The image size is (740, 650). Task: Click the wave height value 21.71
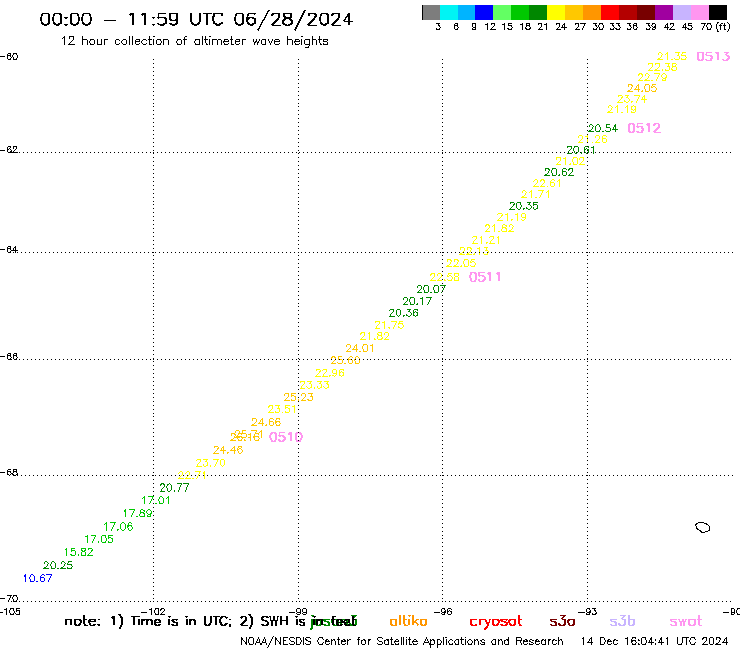point(536,194)
